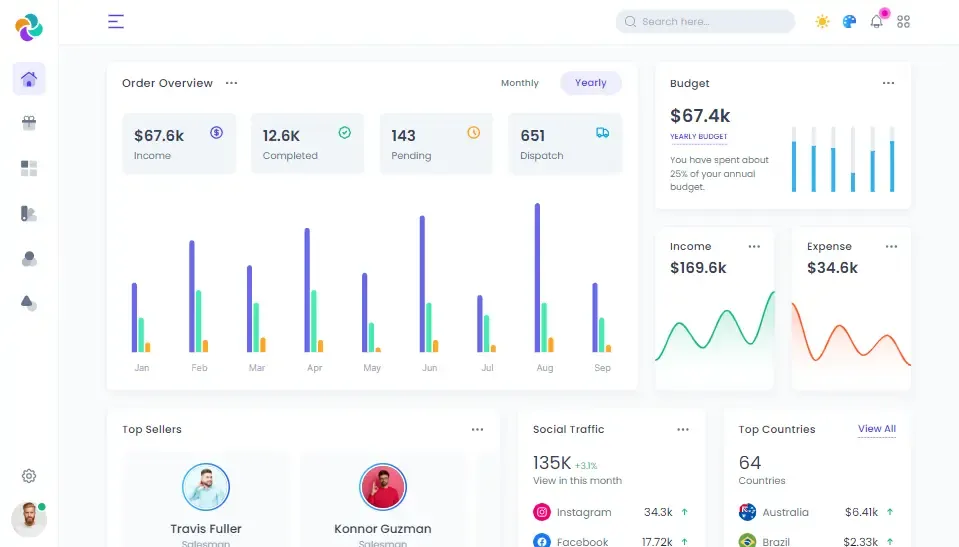Click the shortest blue budget progress bar
This screenshot has width=959, height=547.
click(x=853, y=182)
